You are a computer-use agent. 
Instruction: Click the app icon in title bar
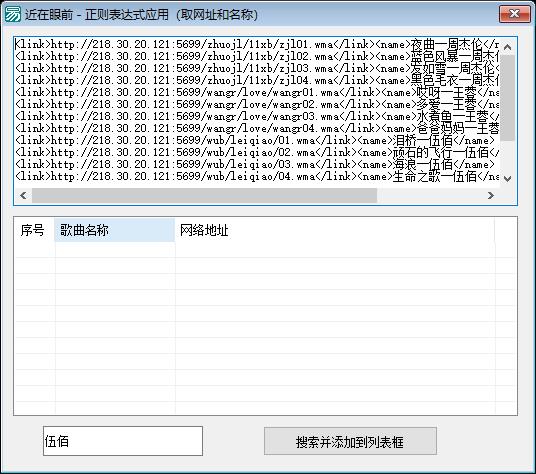pos(12,14)
